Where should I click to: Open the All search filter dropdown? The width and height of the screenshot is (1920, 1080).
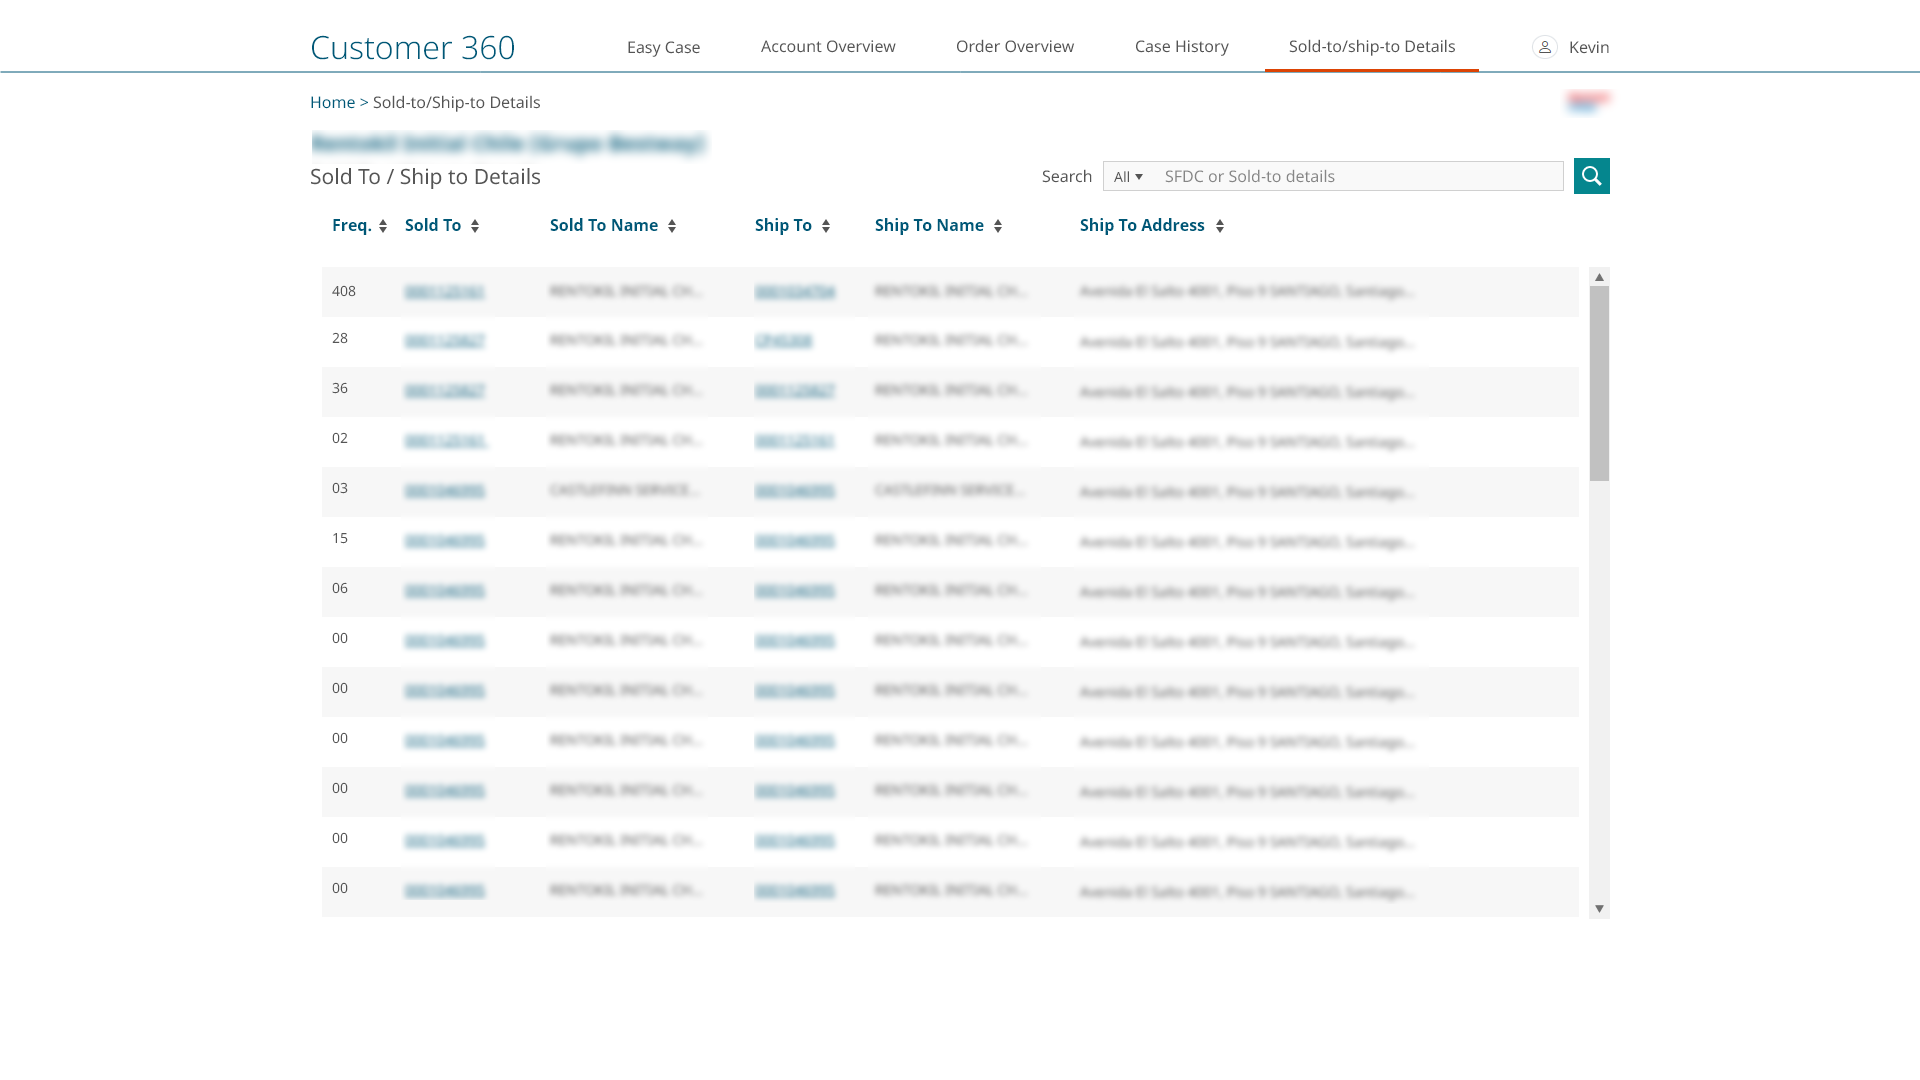click(1128, 177)
